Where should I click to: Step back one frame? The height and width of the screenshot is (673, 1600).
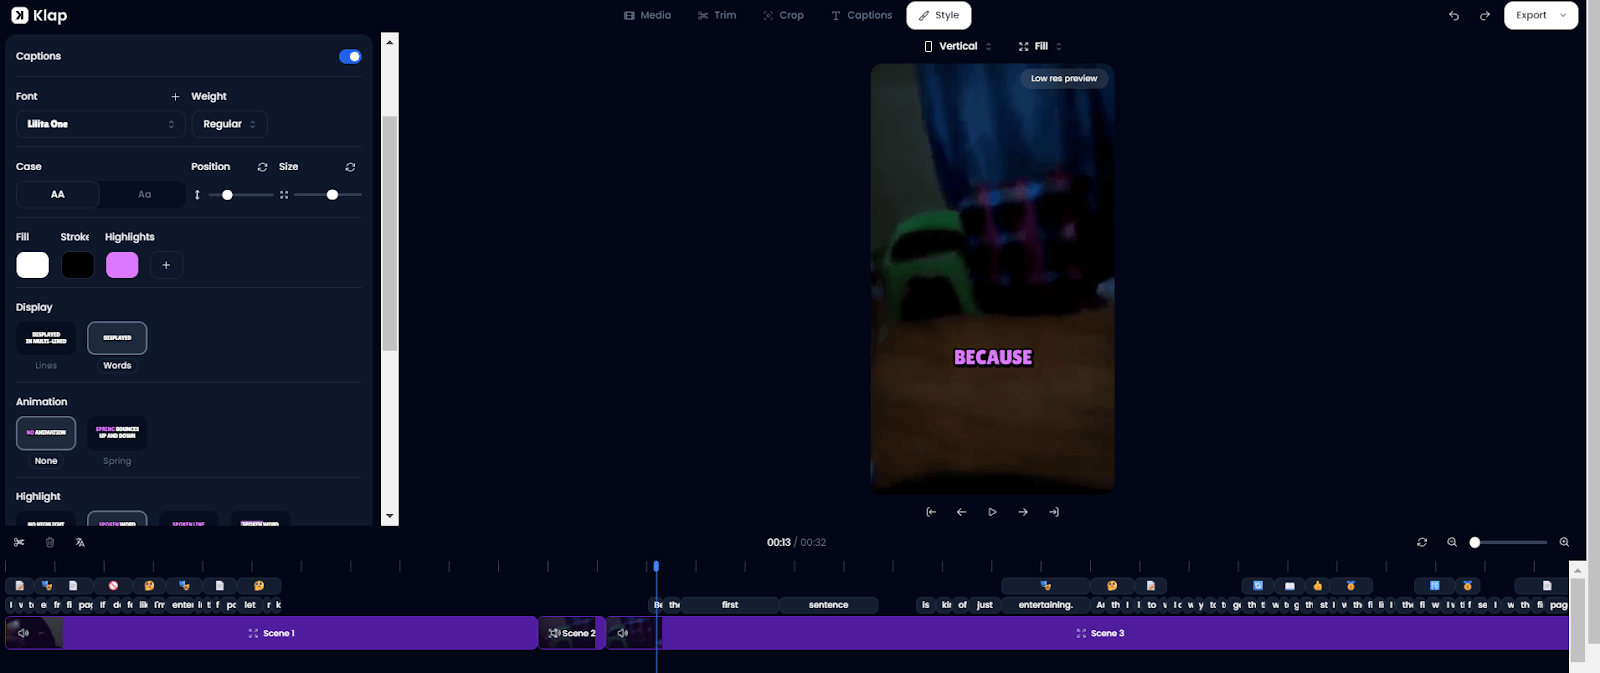pyautogui.click(x=962, y=512)
